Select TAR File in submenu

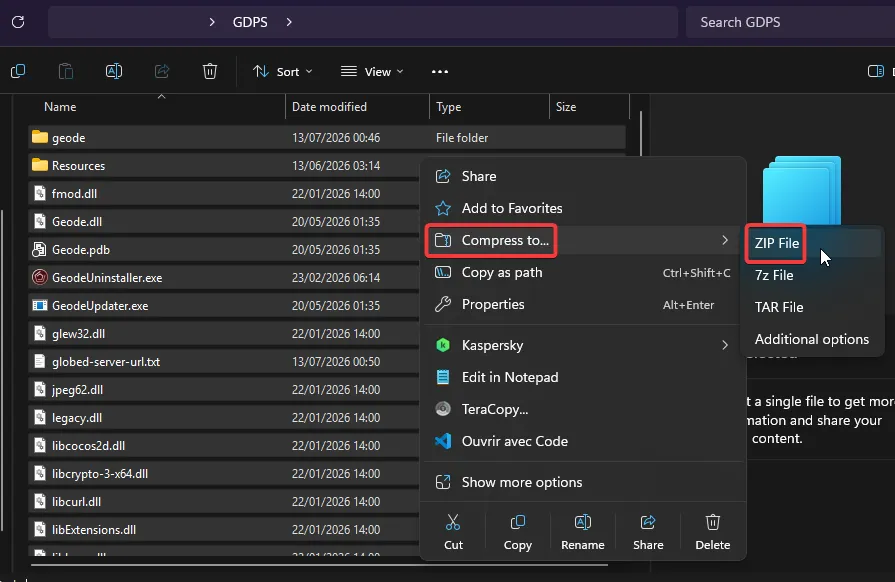coord(812,307)
